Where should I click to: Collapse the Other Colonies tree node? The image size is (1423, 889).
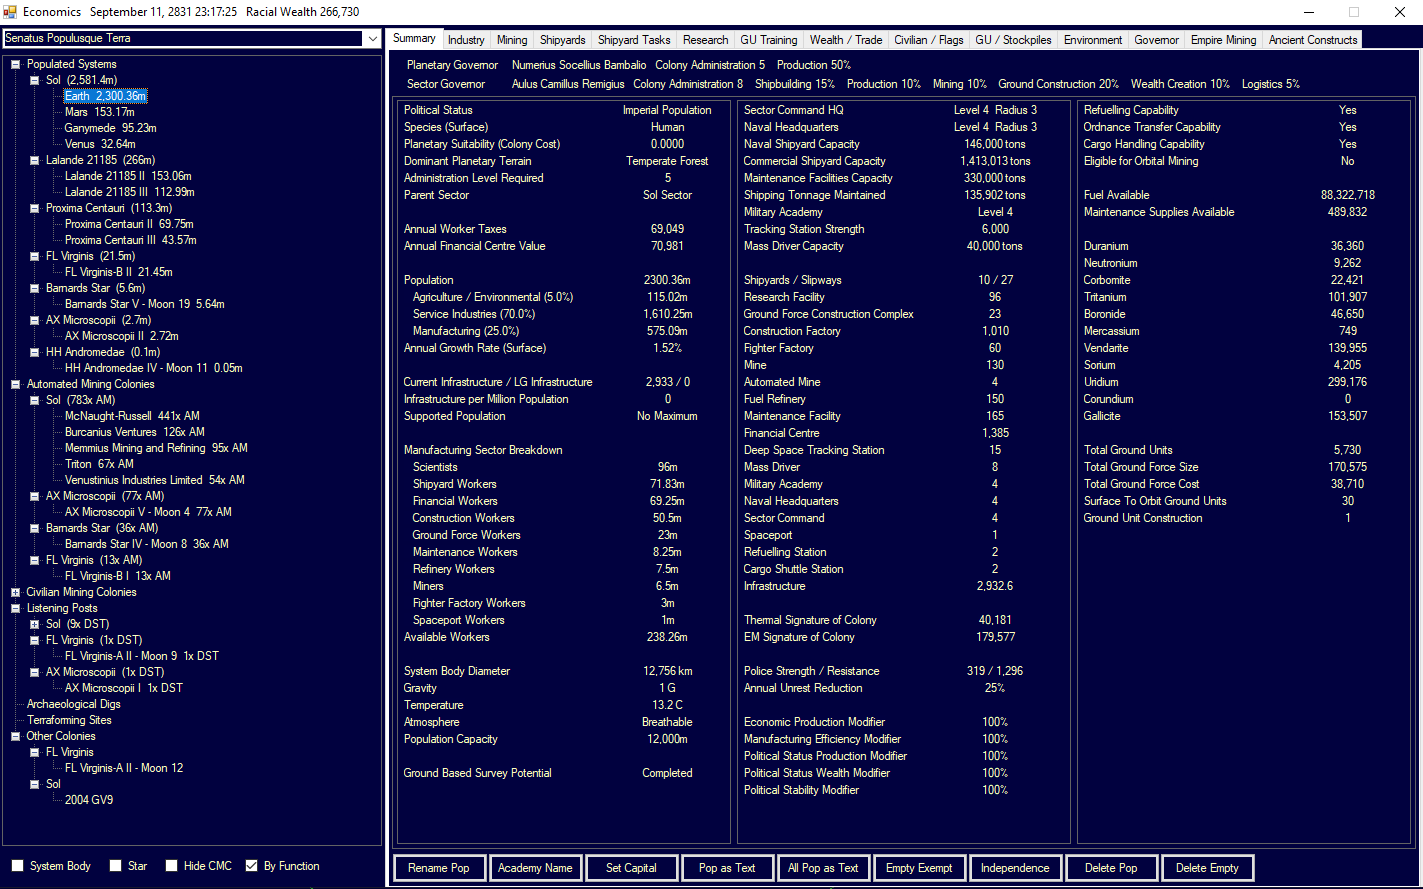[16, 736]
